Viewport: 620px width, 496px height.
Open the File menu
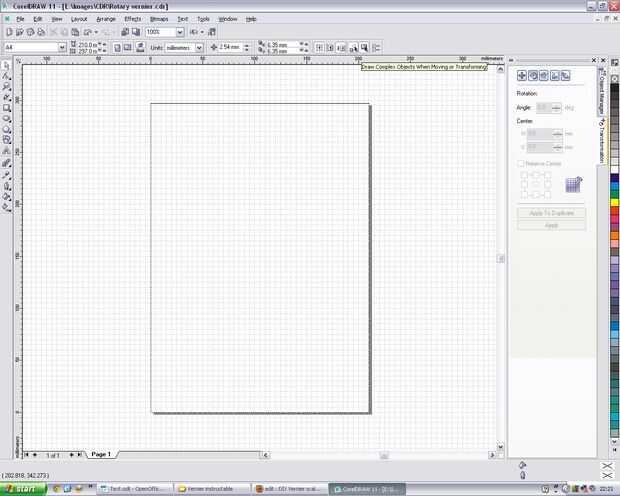[20, 19]
